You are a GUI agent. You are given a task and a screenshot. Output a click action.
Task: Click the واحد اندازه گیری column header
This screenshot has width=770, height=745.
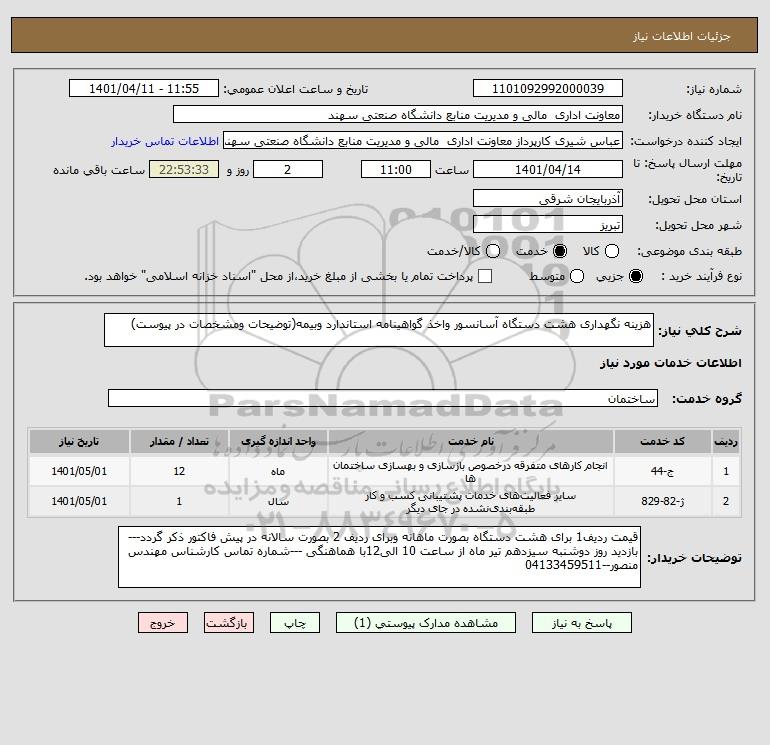click(278, 441)
